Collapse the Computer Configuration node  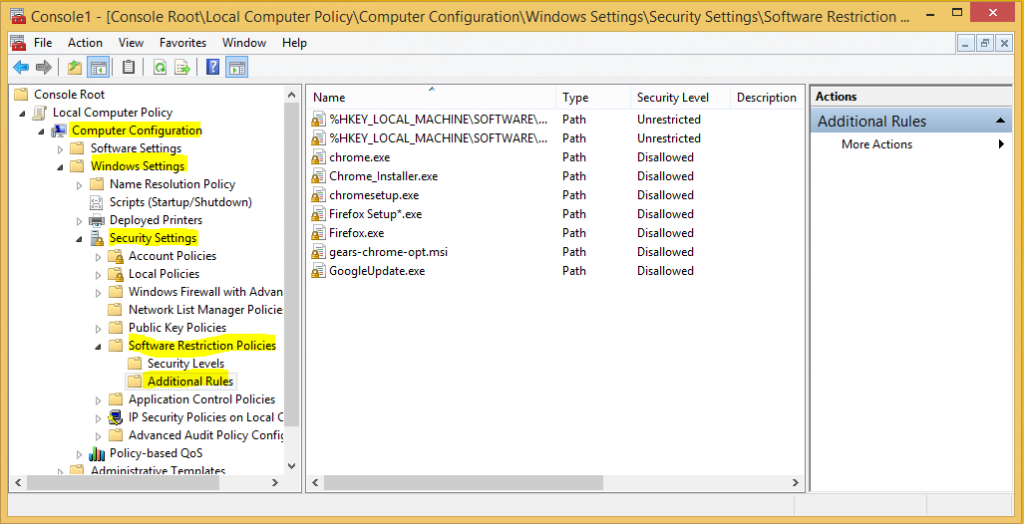coord(42,131)
